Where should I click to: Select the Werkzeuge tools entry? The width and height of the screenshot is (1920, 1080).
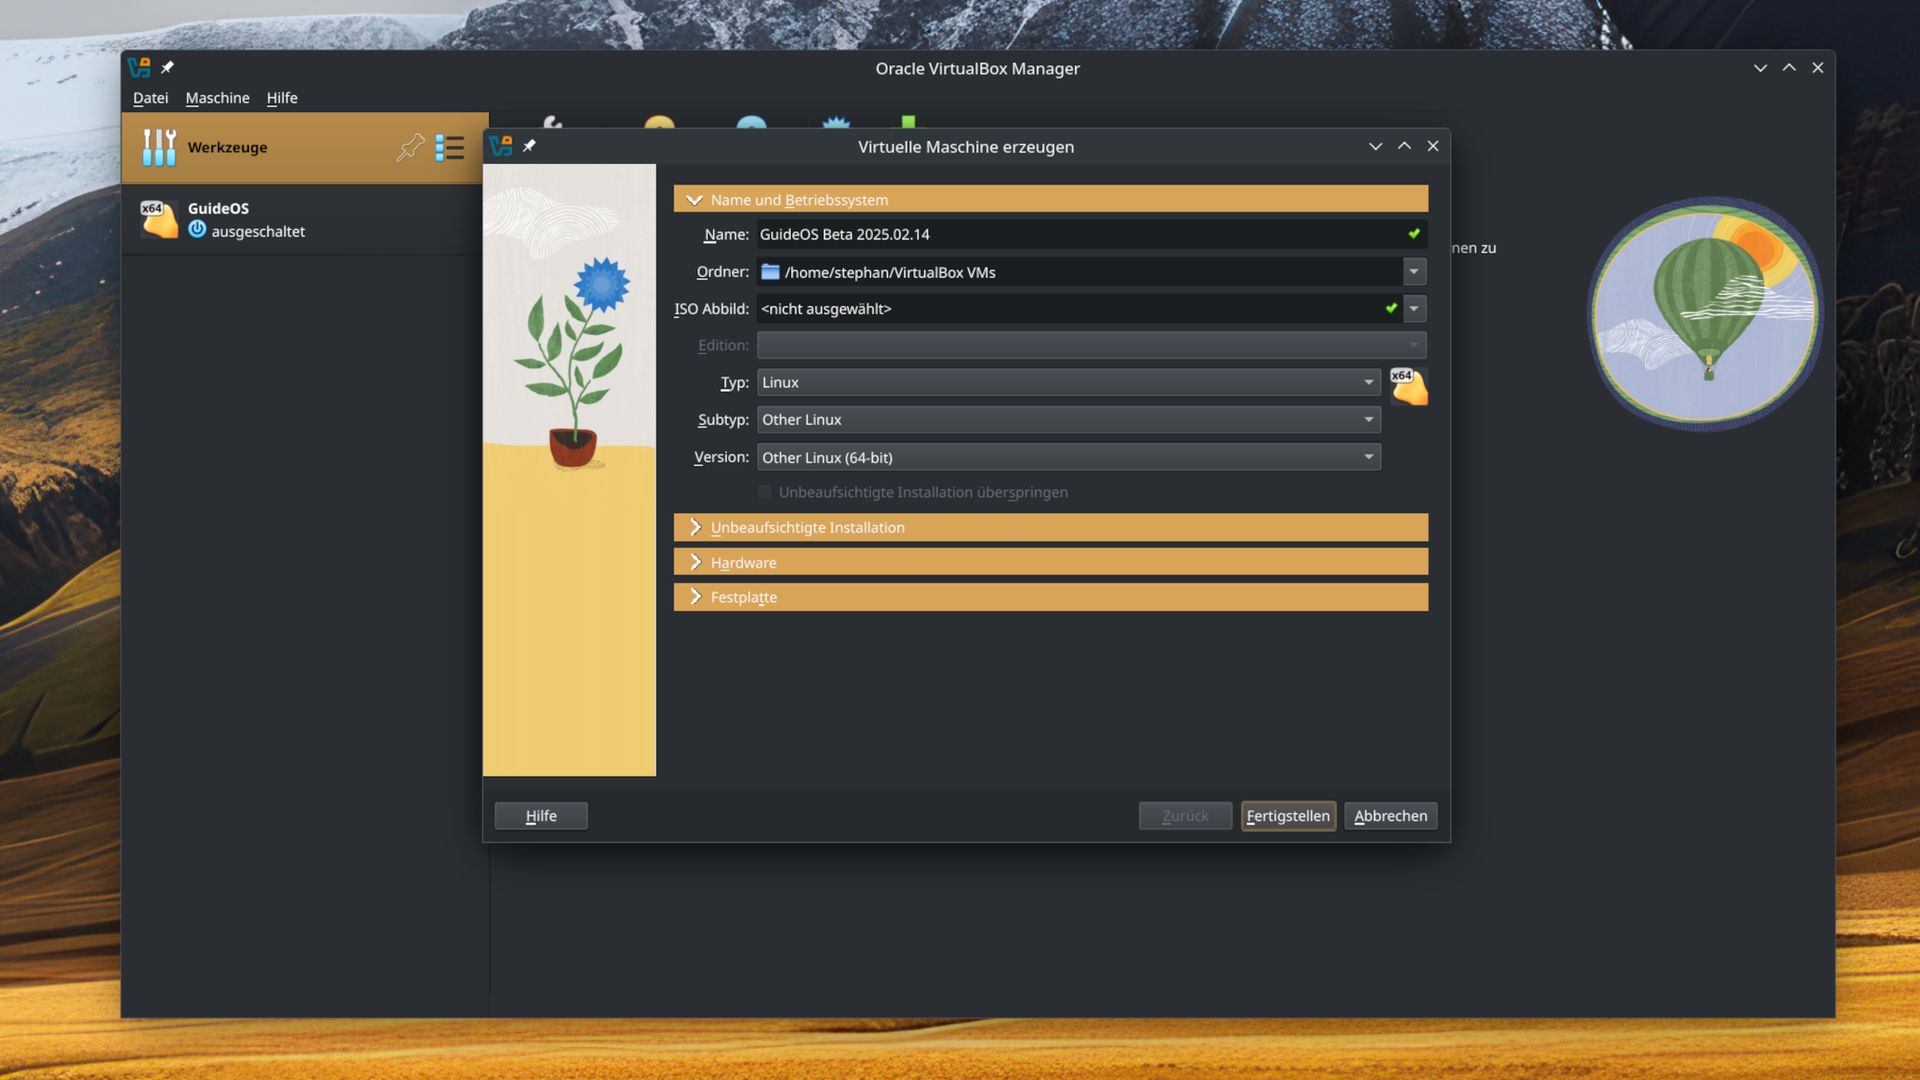click(305, 148)
